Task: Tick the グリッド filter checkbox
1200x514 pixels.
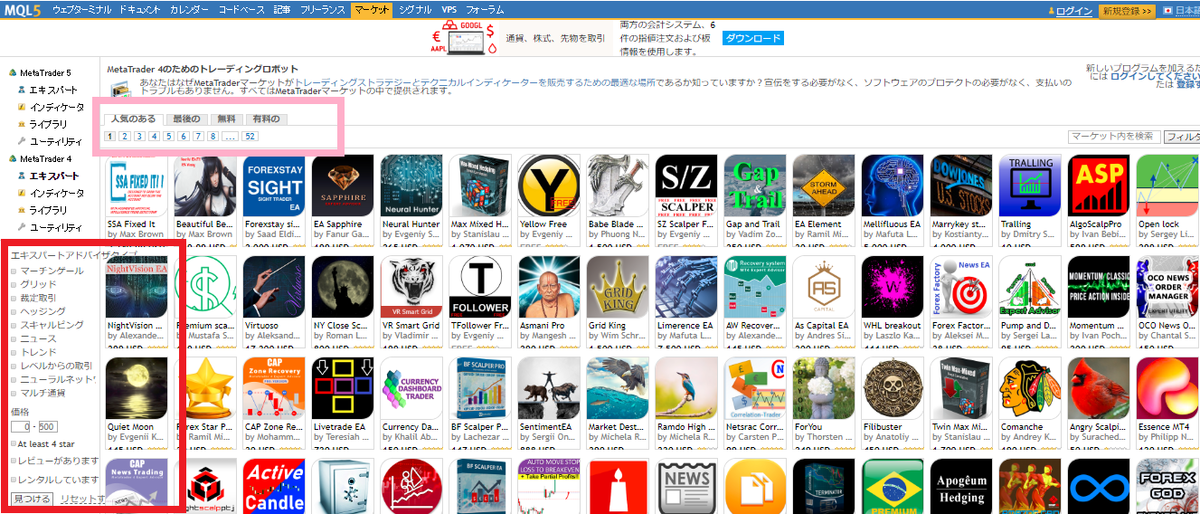Action: pos(12,285)
